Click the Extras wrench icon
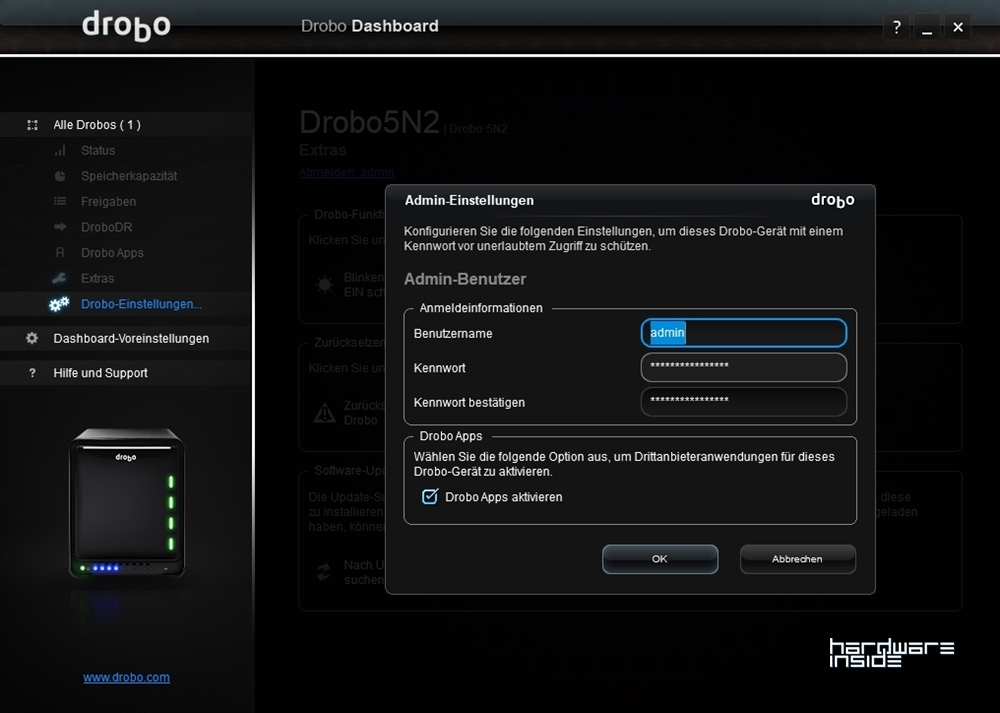Screen dimensions: 1000x713 tap(59, 278)
